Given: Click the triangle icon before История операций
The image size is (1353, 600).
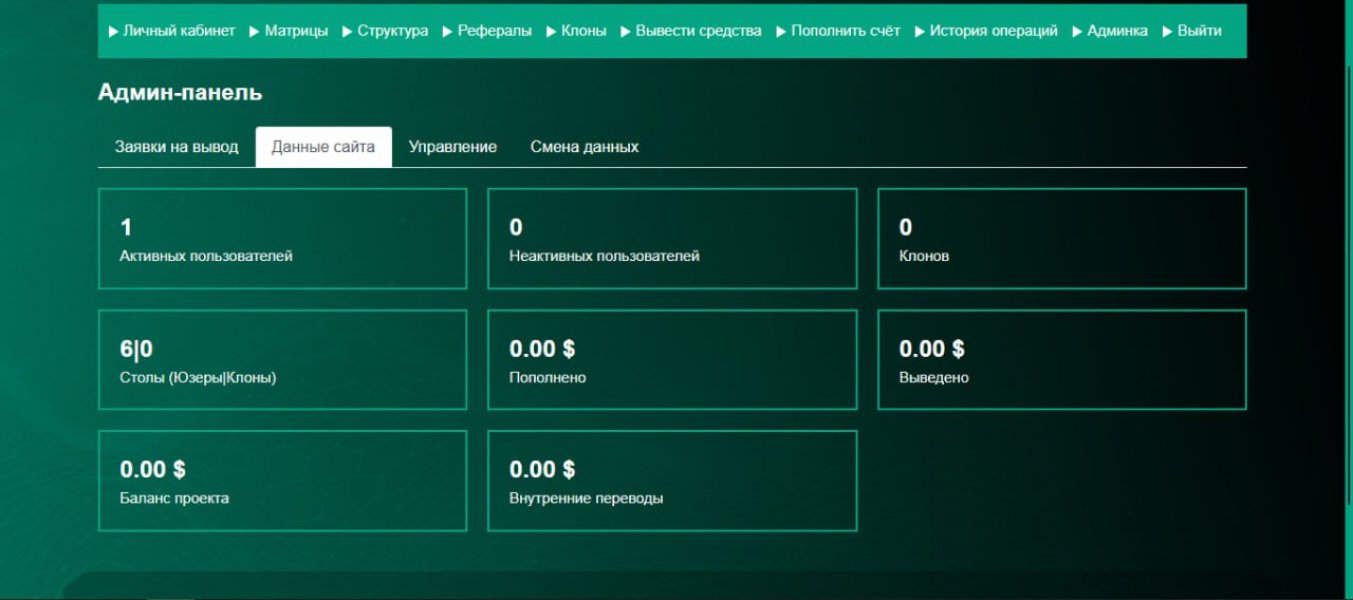Looking at the screenshot, I should click(x=919, y=30).
